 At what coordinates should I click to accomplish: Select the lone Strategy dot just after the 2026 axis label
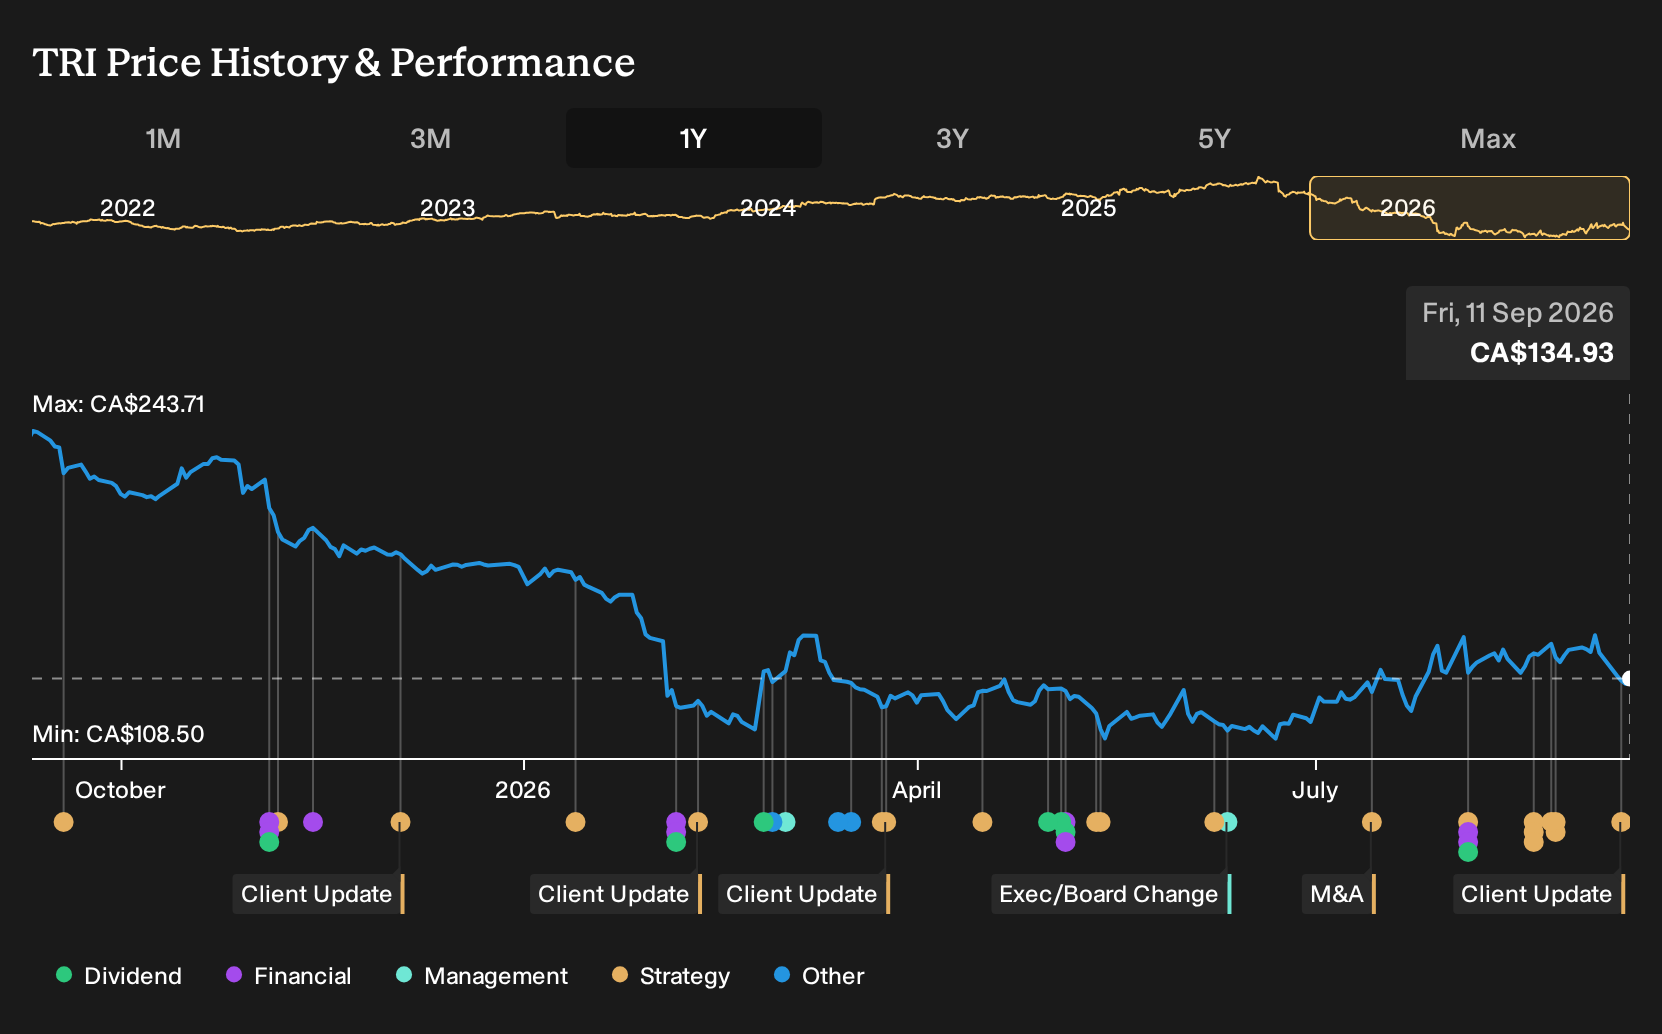(575, 822)
